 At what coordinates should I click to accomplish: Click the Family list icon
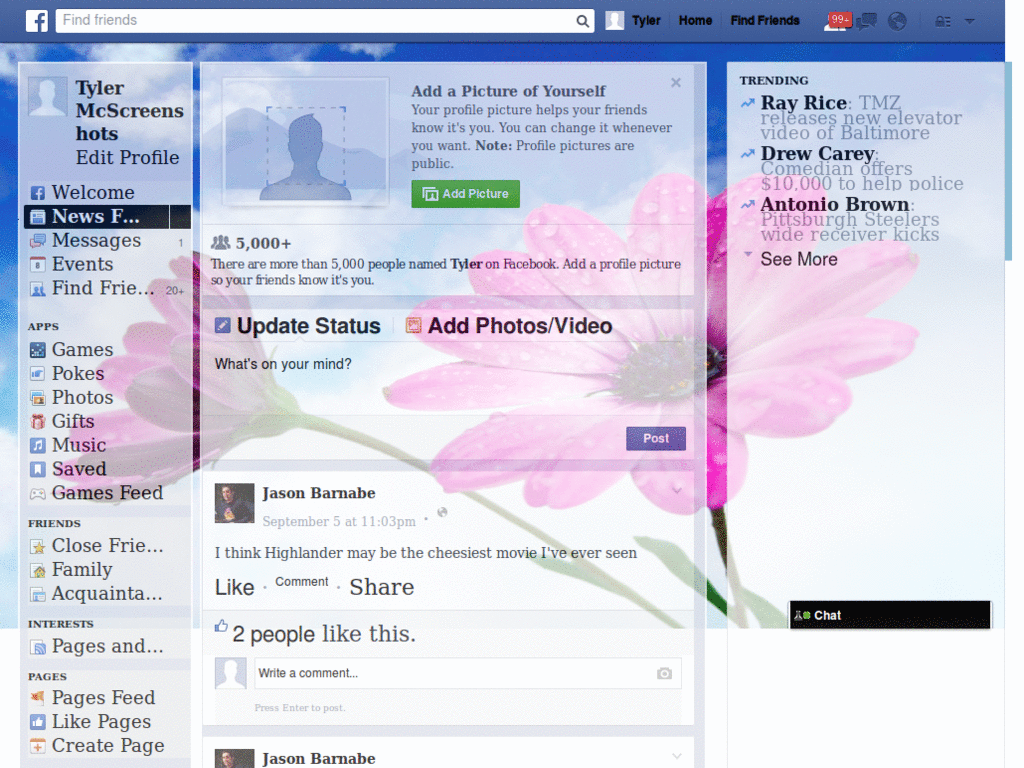(x=38, y=570)
